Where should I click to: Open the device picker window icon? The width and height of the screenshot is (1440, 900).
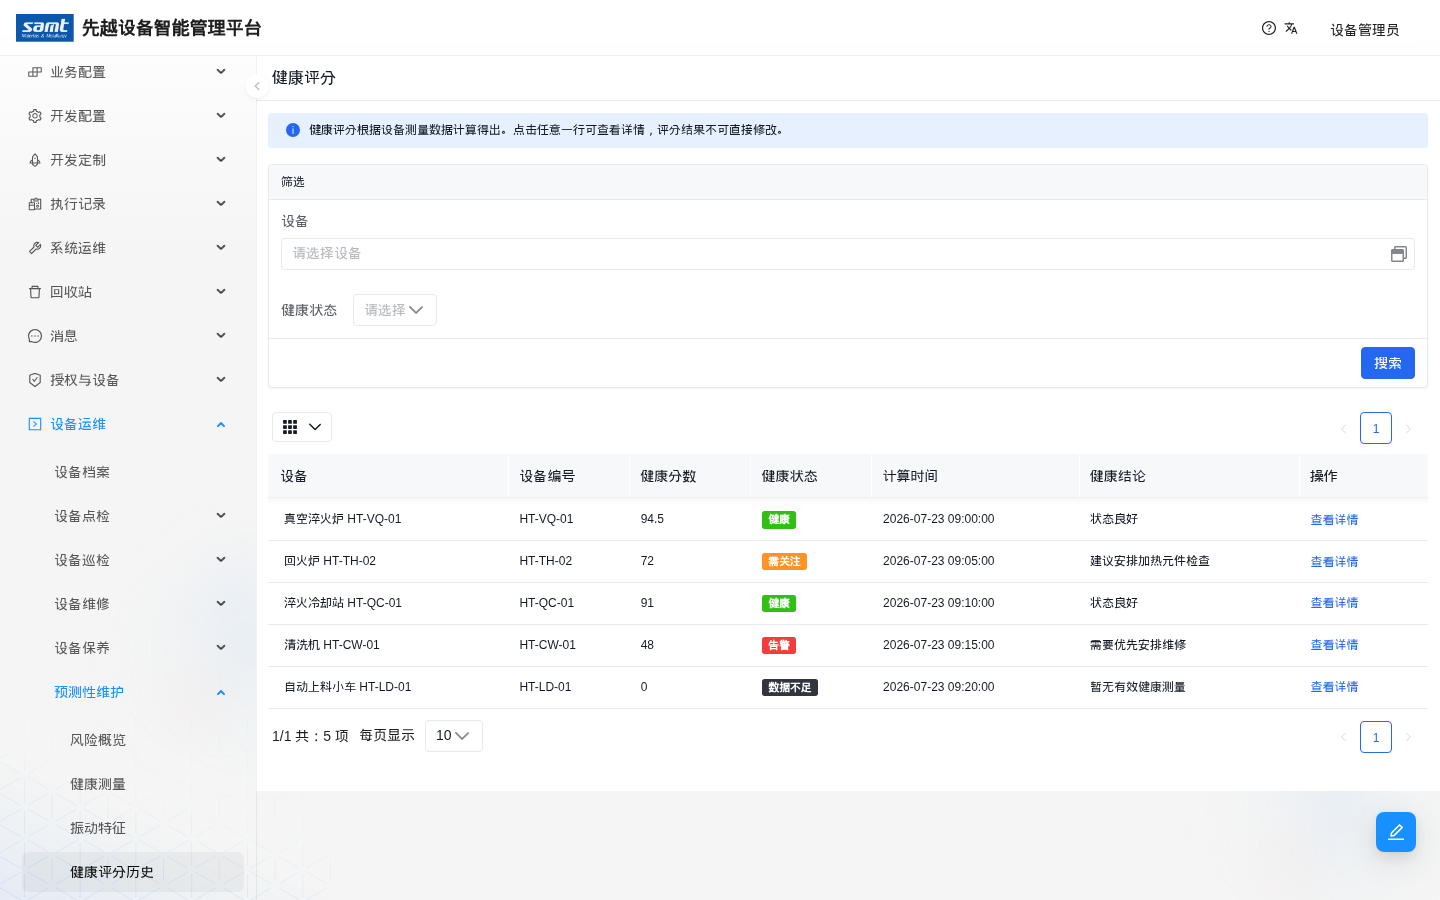coord(1399,254)
